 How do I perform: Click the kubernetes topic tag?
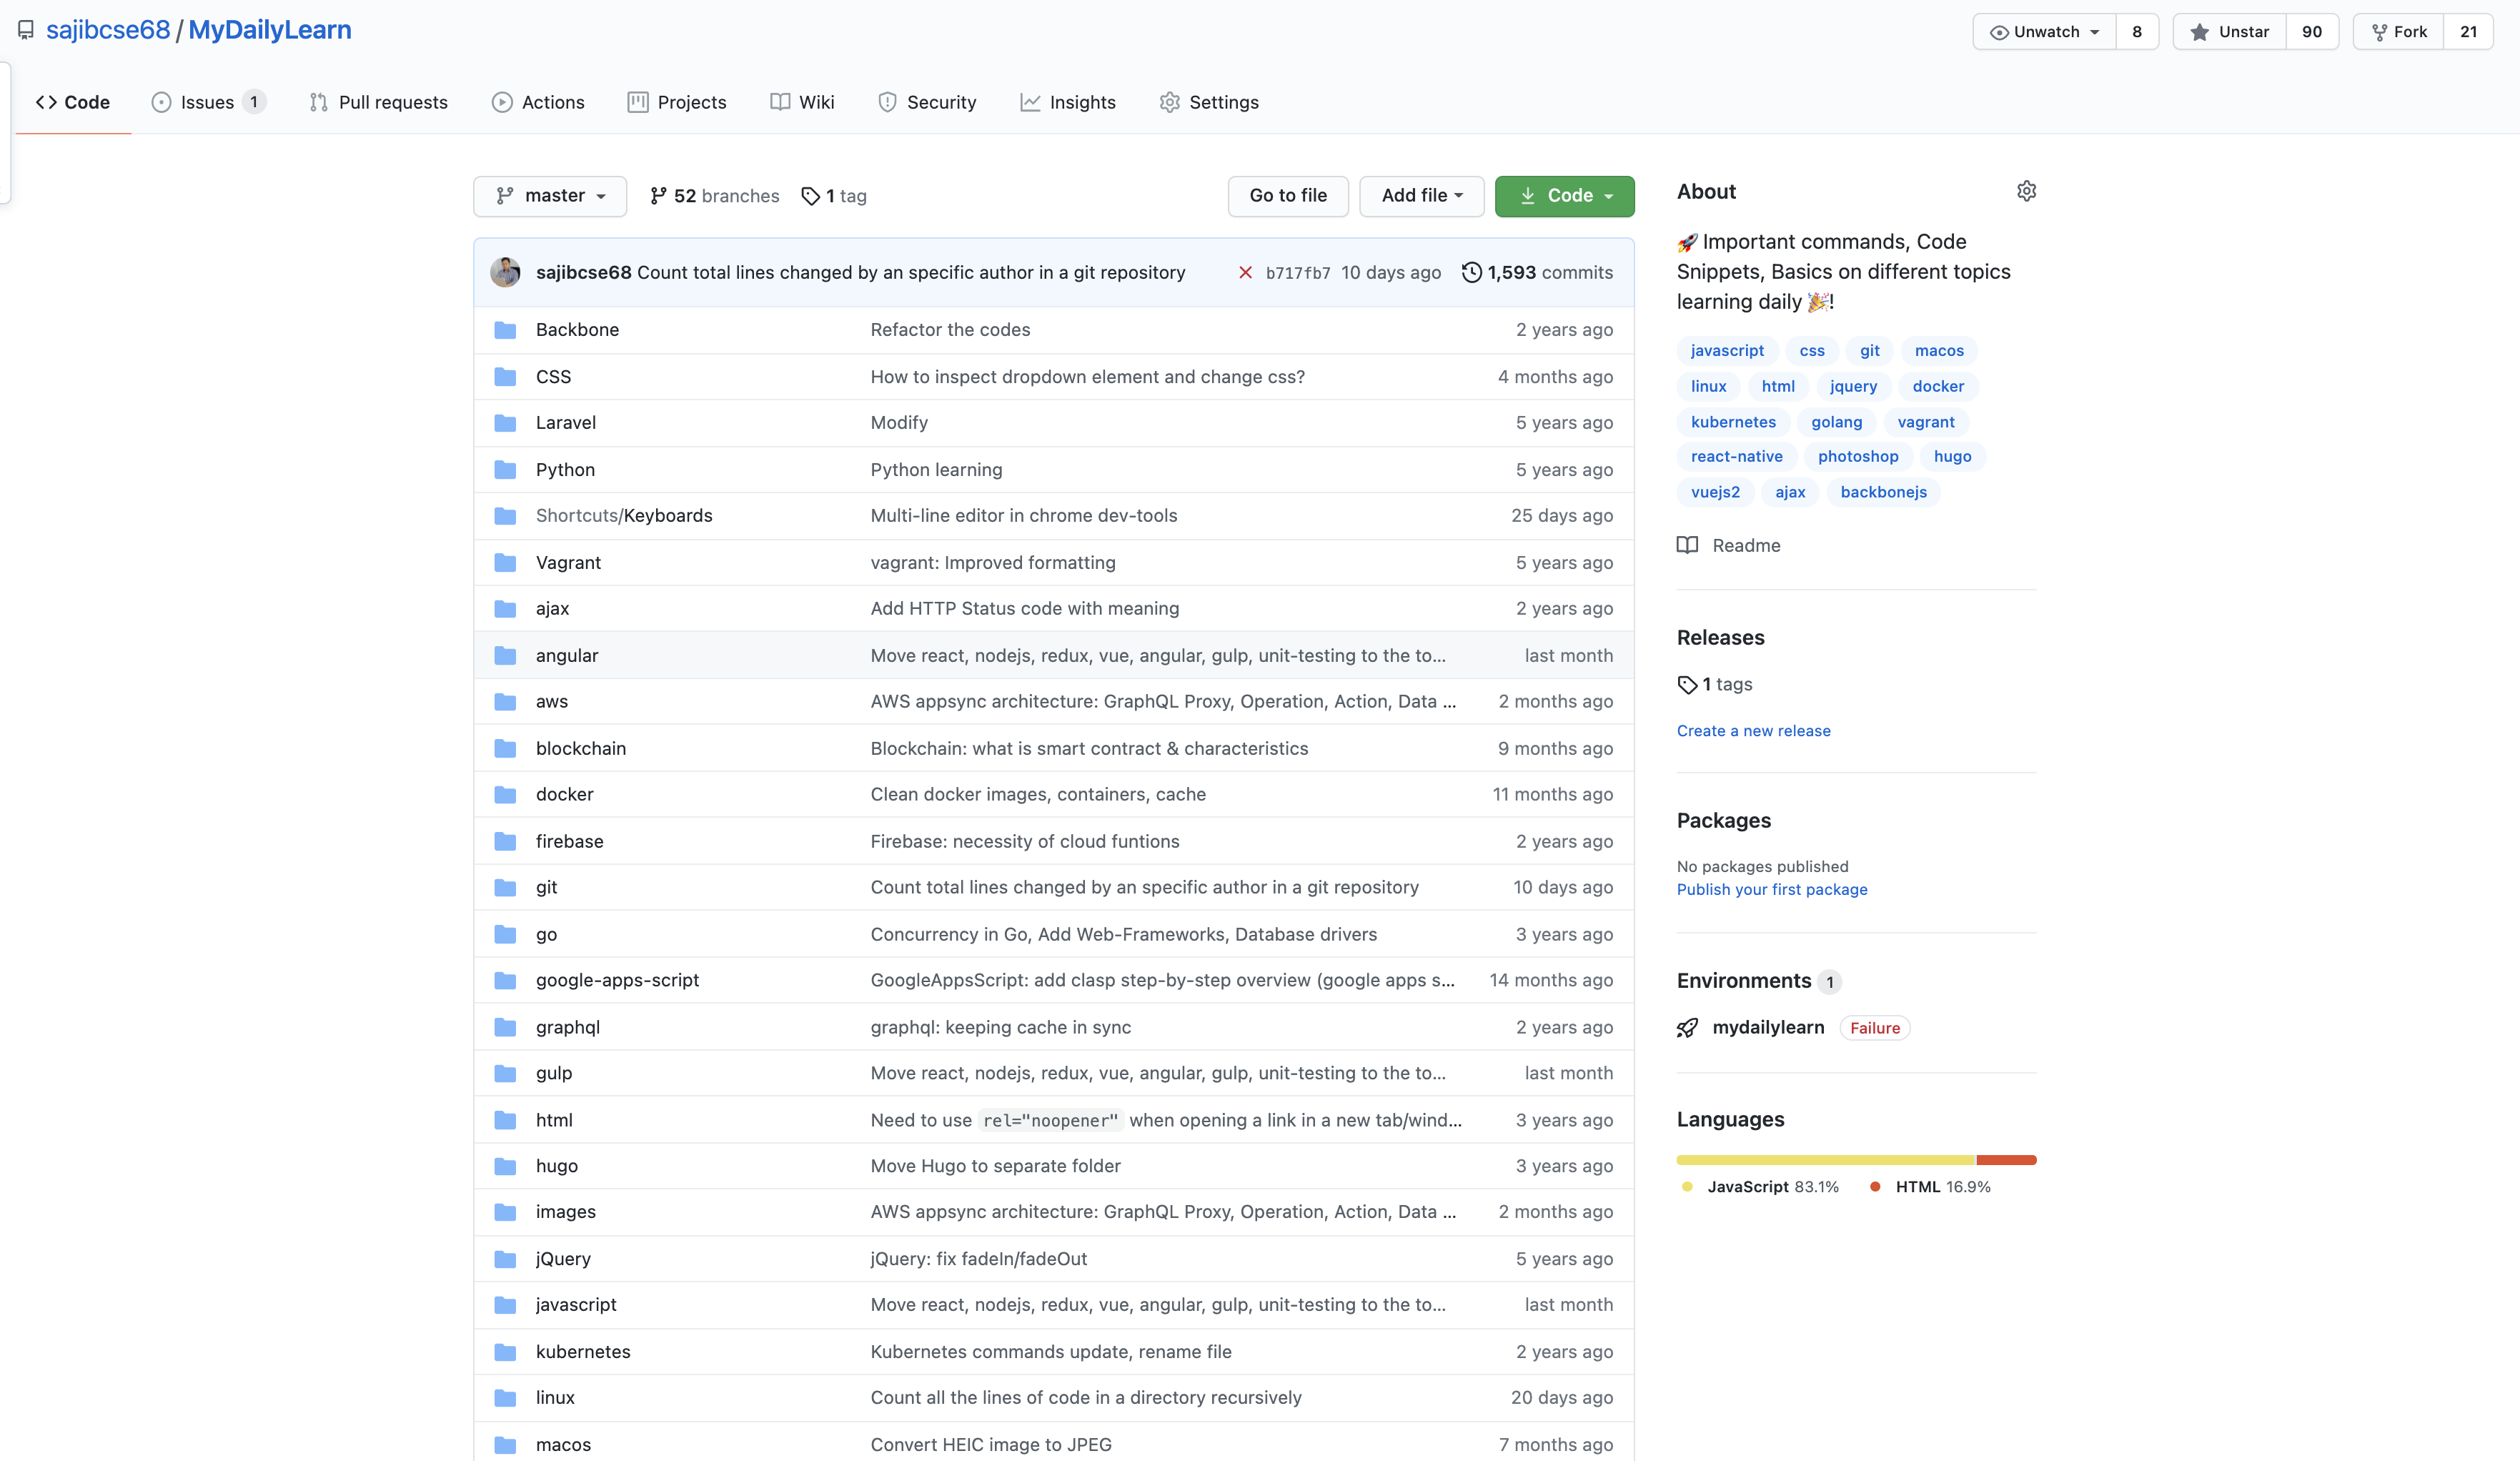pos(1733,422)
